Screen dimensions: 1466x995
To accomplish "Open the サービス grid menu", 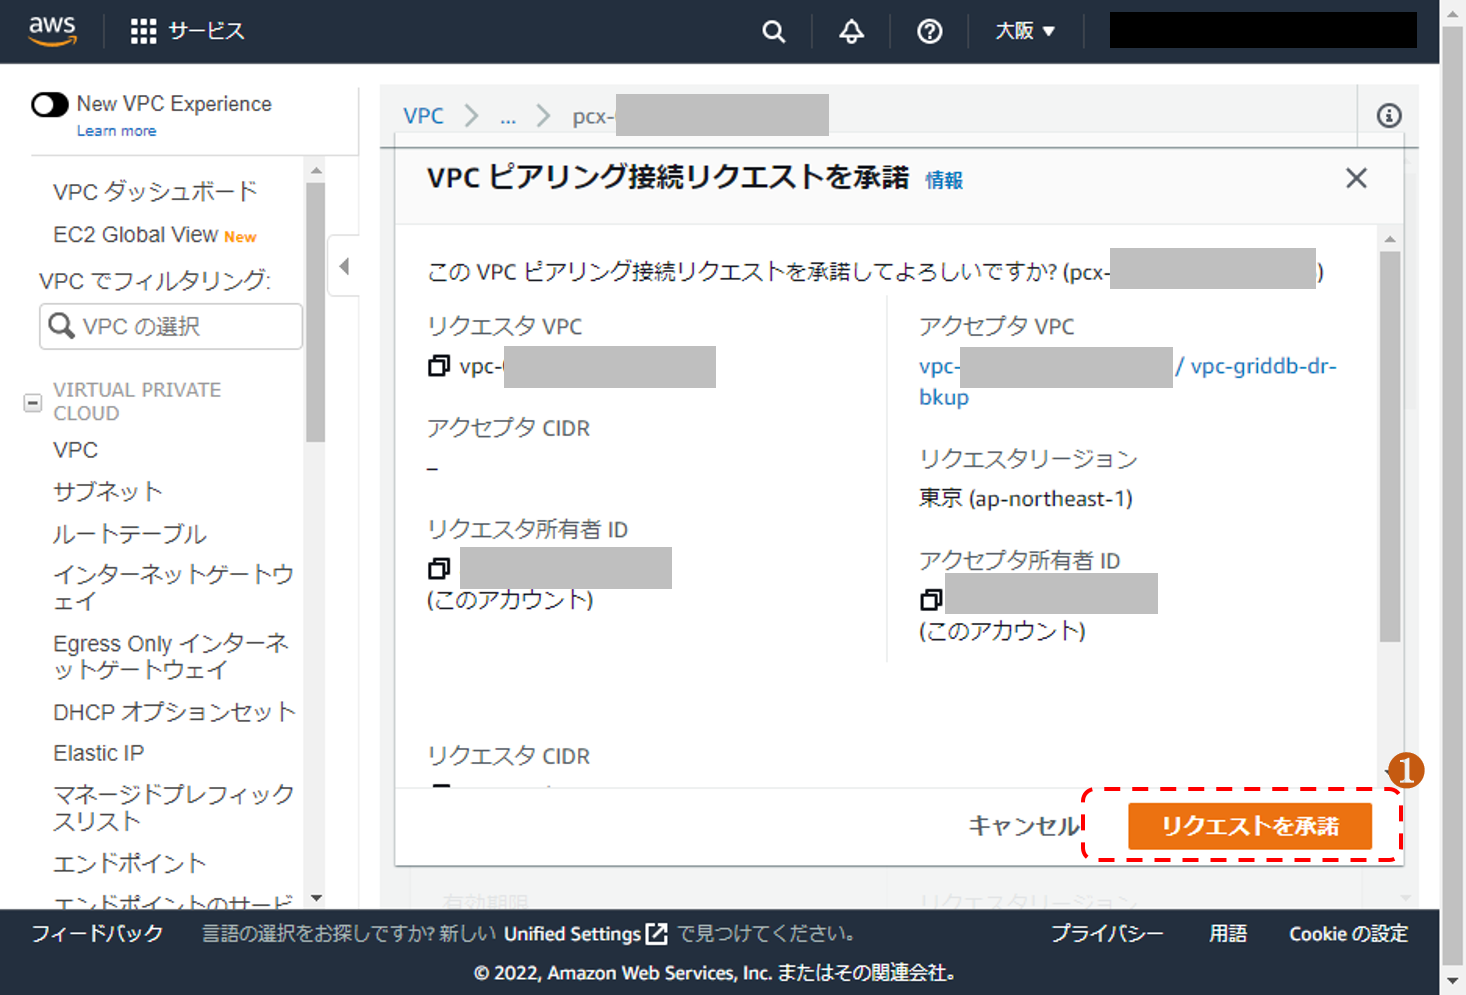I will click(187, 31).
